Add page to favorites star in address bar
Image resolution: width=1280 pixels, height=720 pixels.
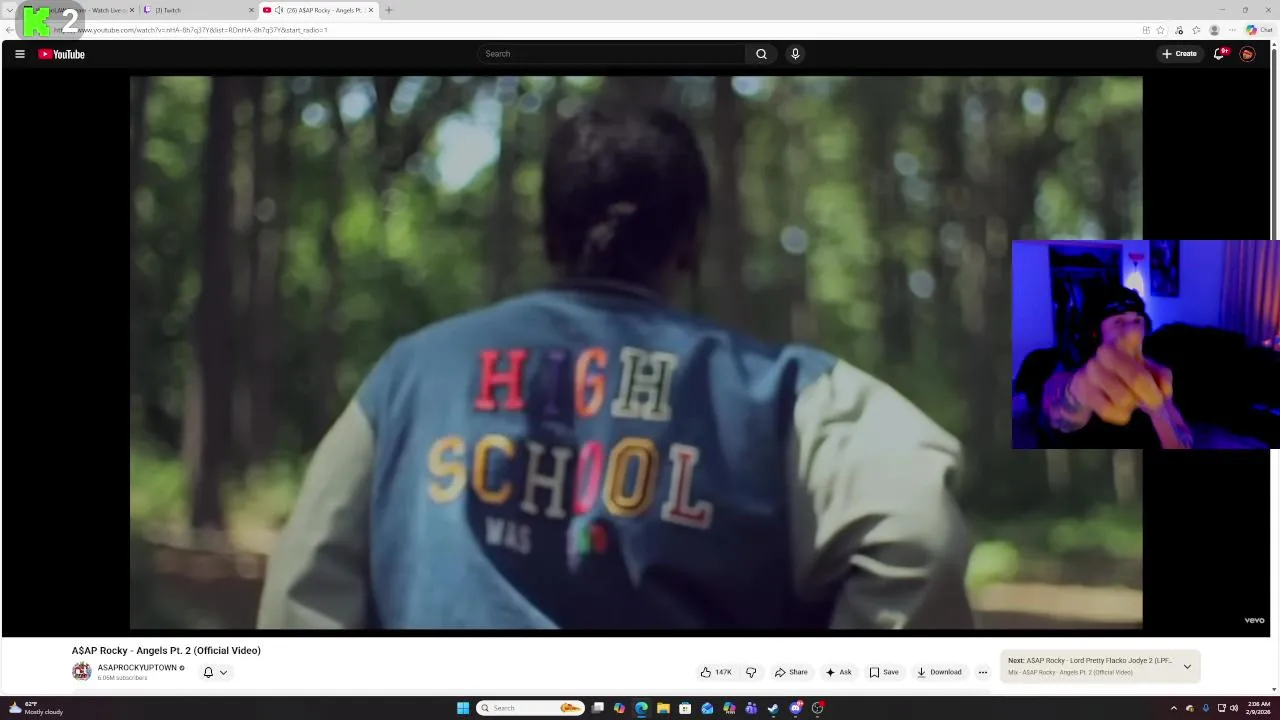[1161, 30]
